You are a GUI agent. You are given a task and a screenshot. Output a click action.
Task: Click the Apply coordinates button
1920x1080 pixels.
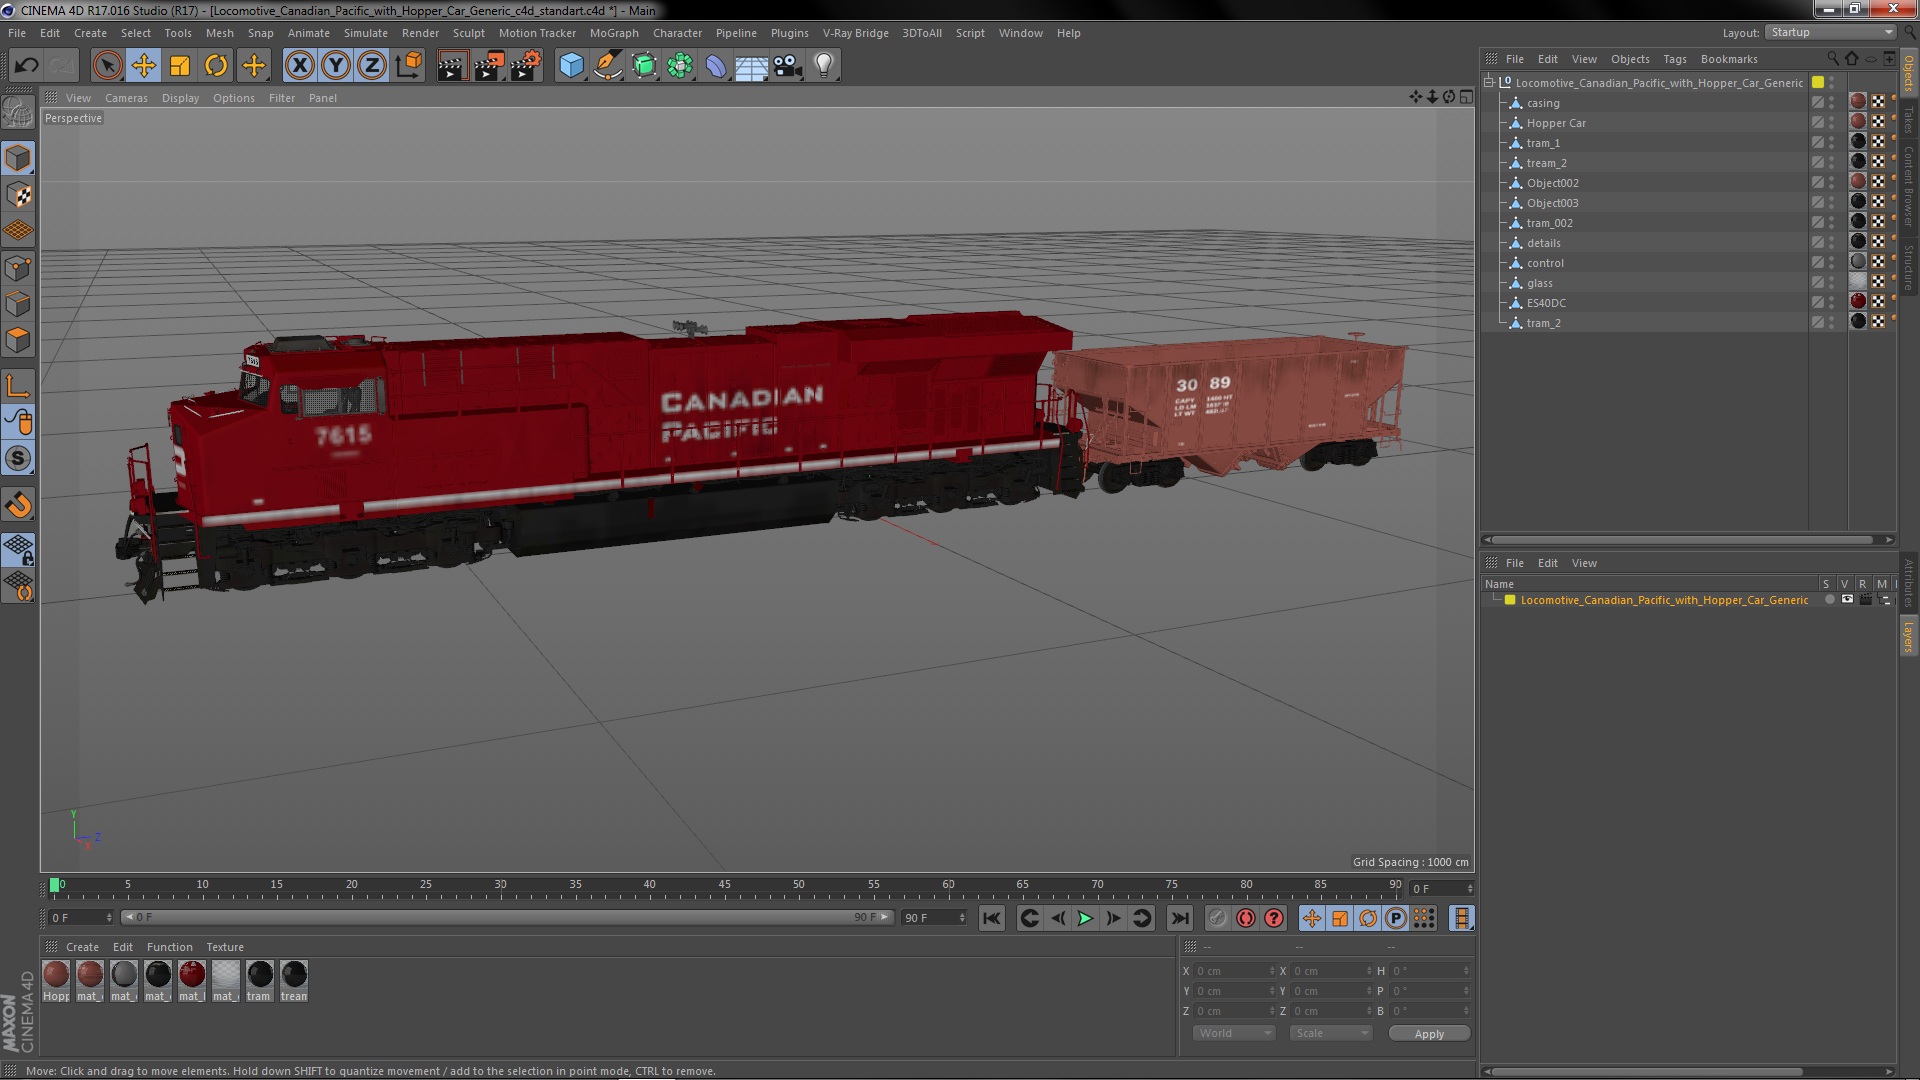(1429, 1033)
